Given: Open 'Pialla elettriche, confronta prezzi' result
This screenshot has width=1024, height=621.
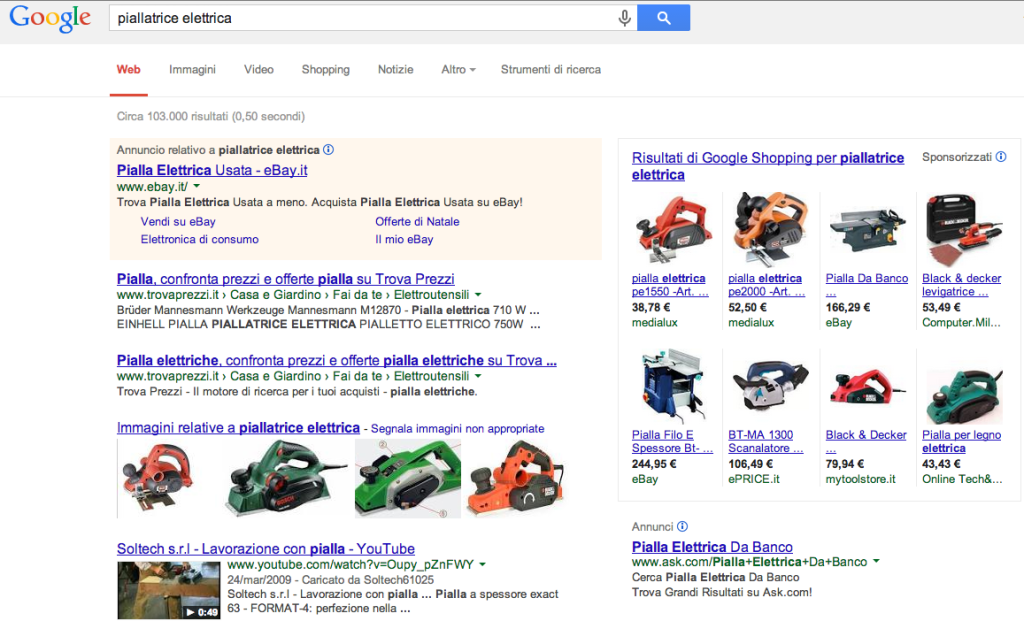Looking at the screenshot, I should [336, 360].
